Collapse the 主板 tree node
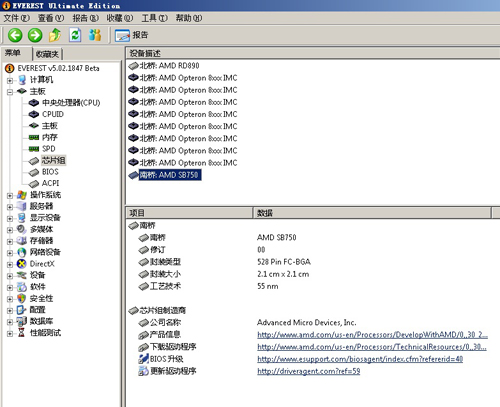 (x=10, y=92)
